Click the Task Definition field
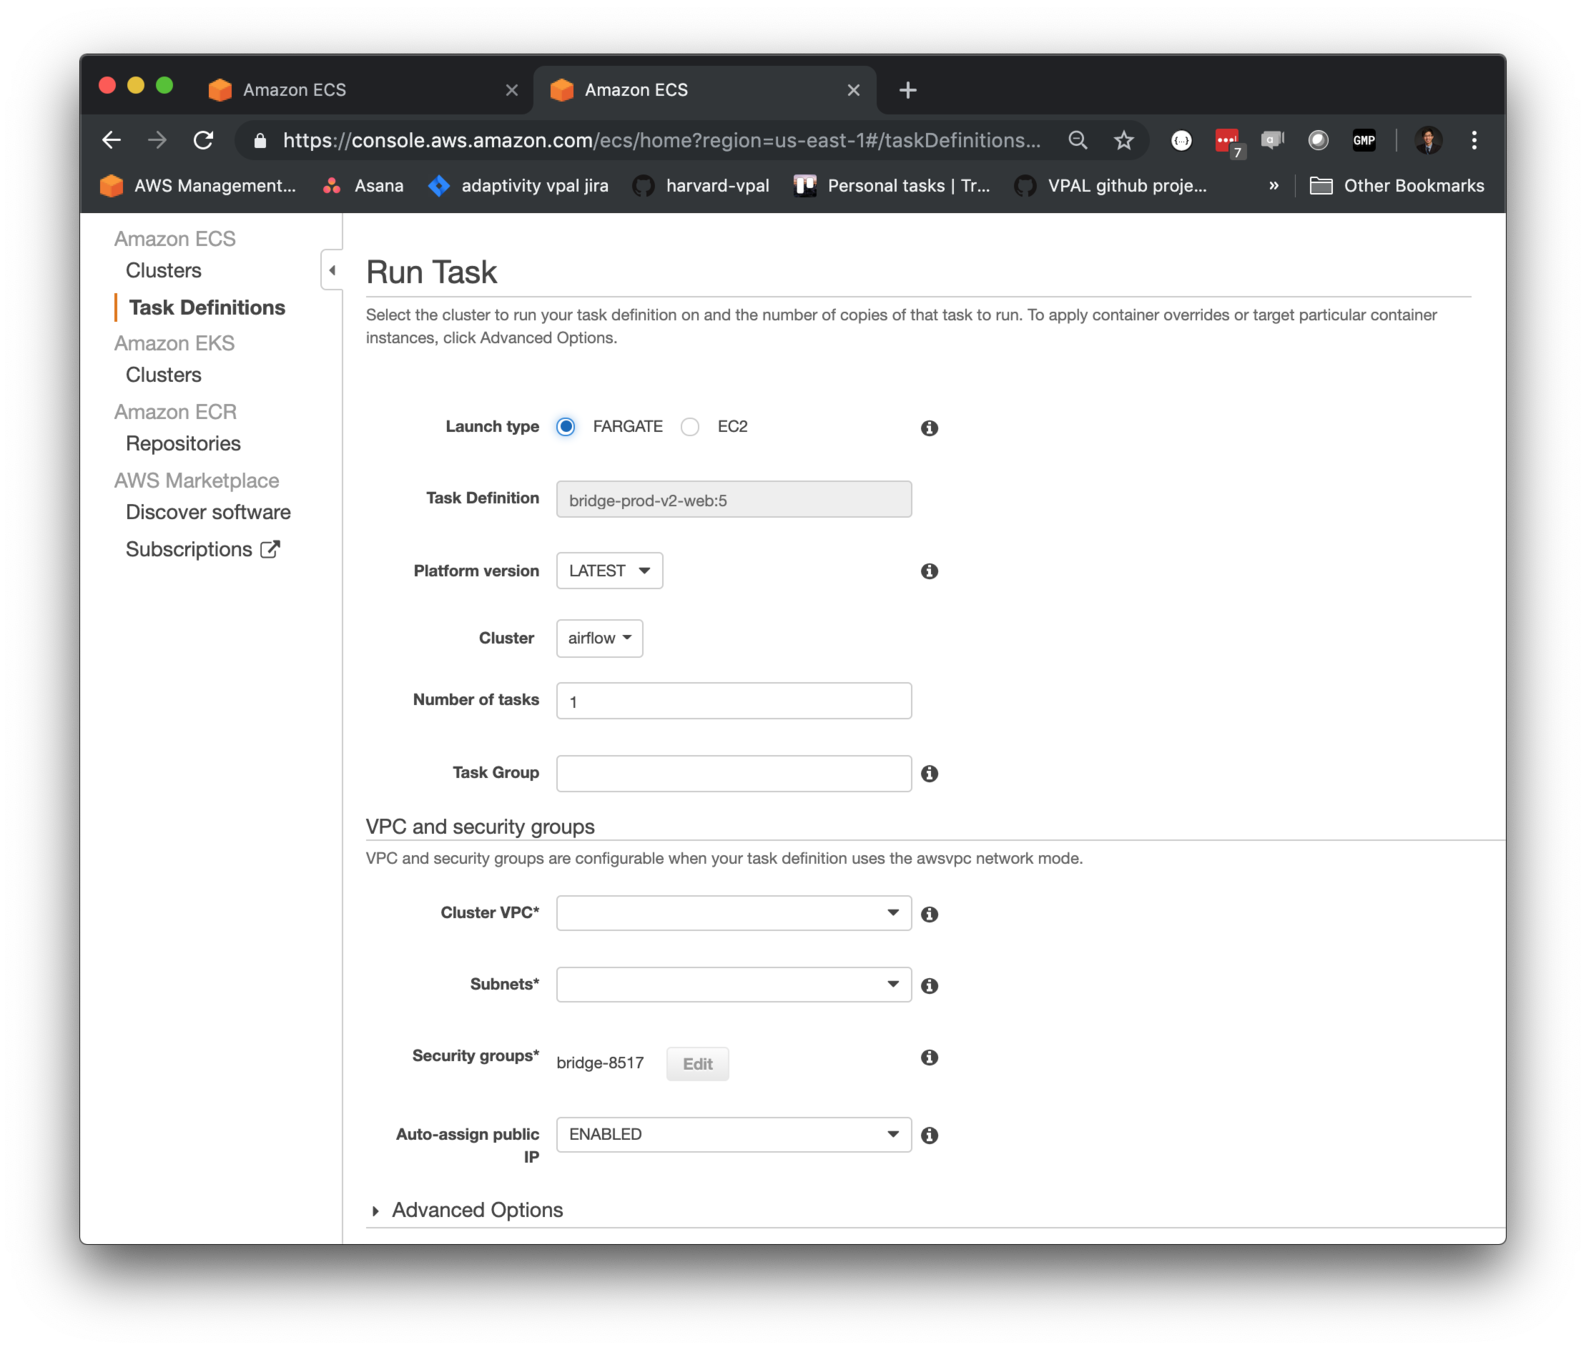This screenshot has height=1350, width=1586. (x=734, y=500)
